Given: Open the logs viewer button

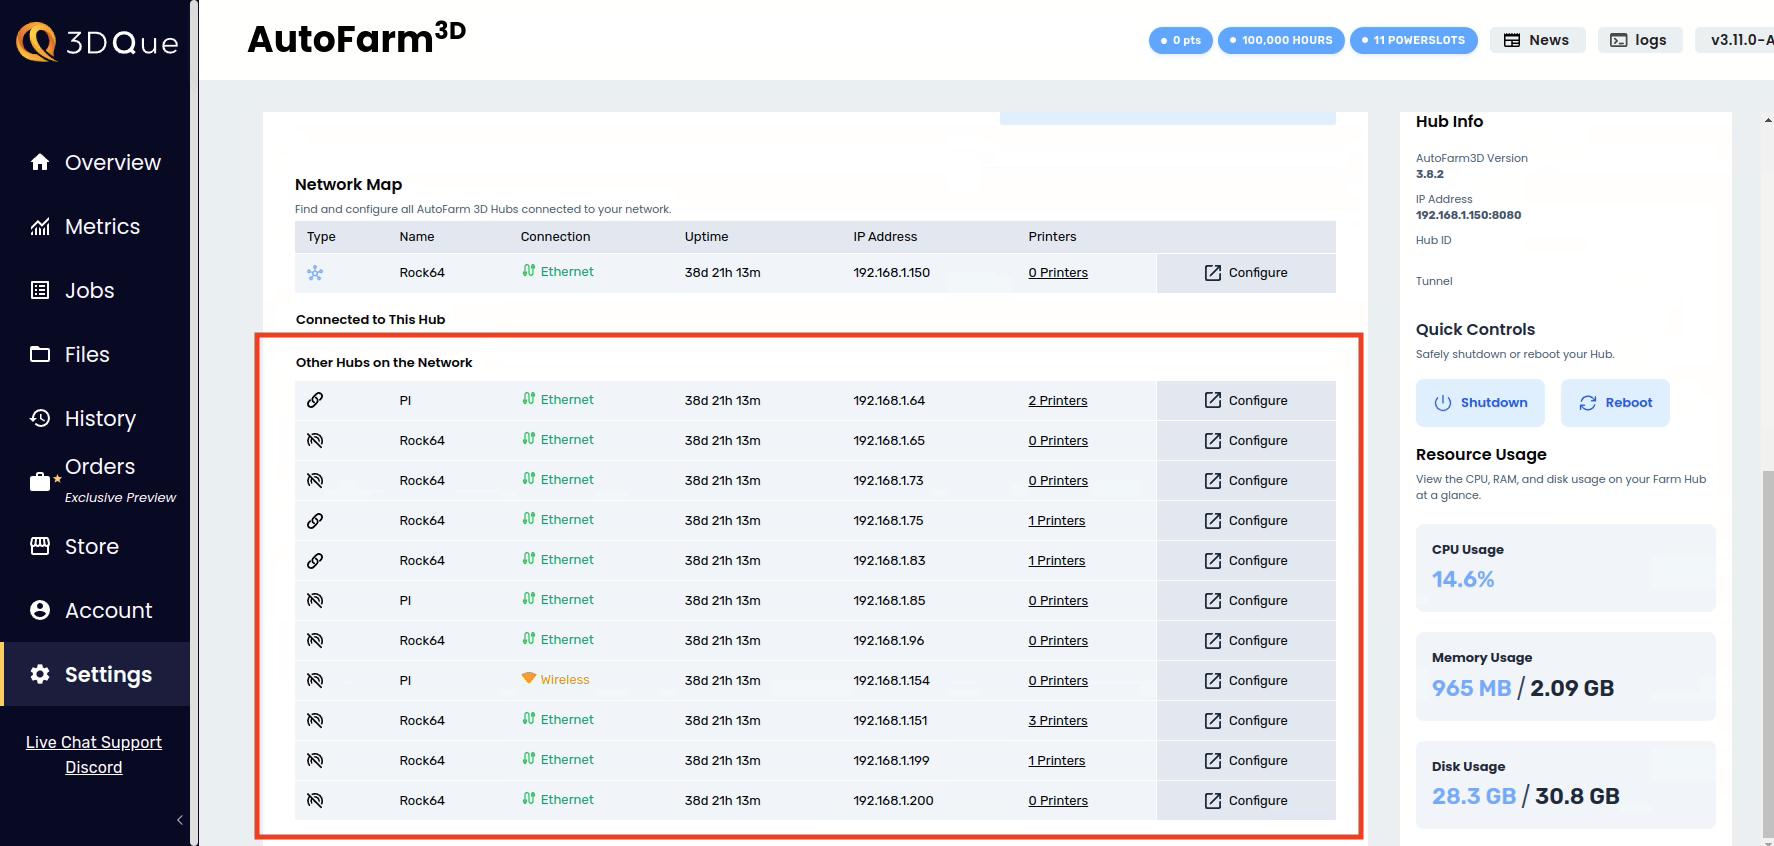Looking at the screenshot, I should click(x=1639, y=40).
